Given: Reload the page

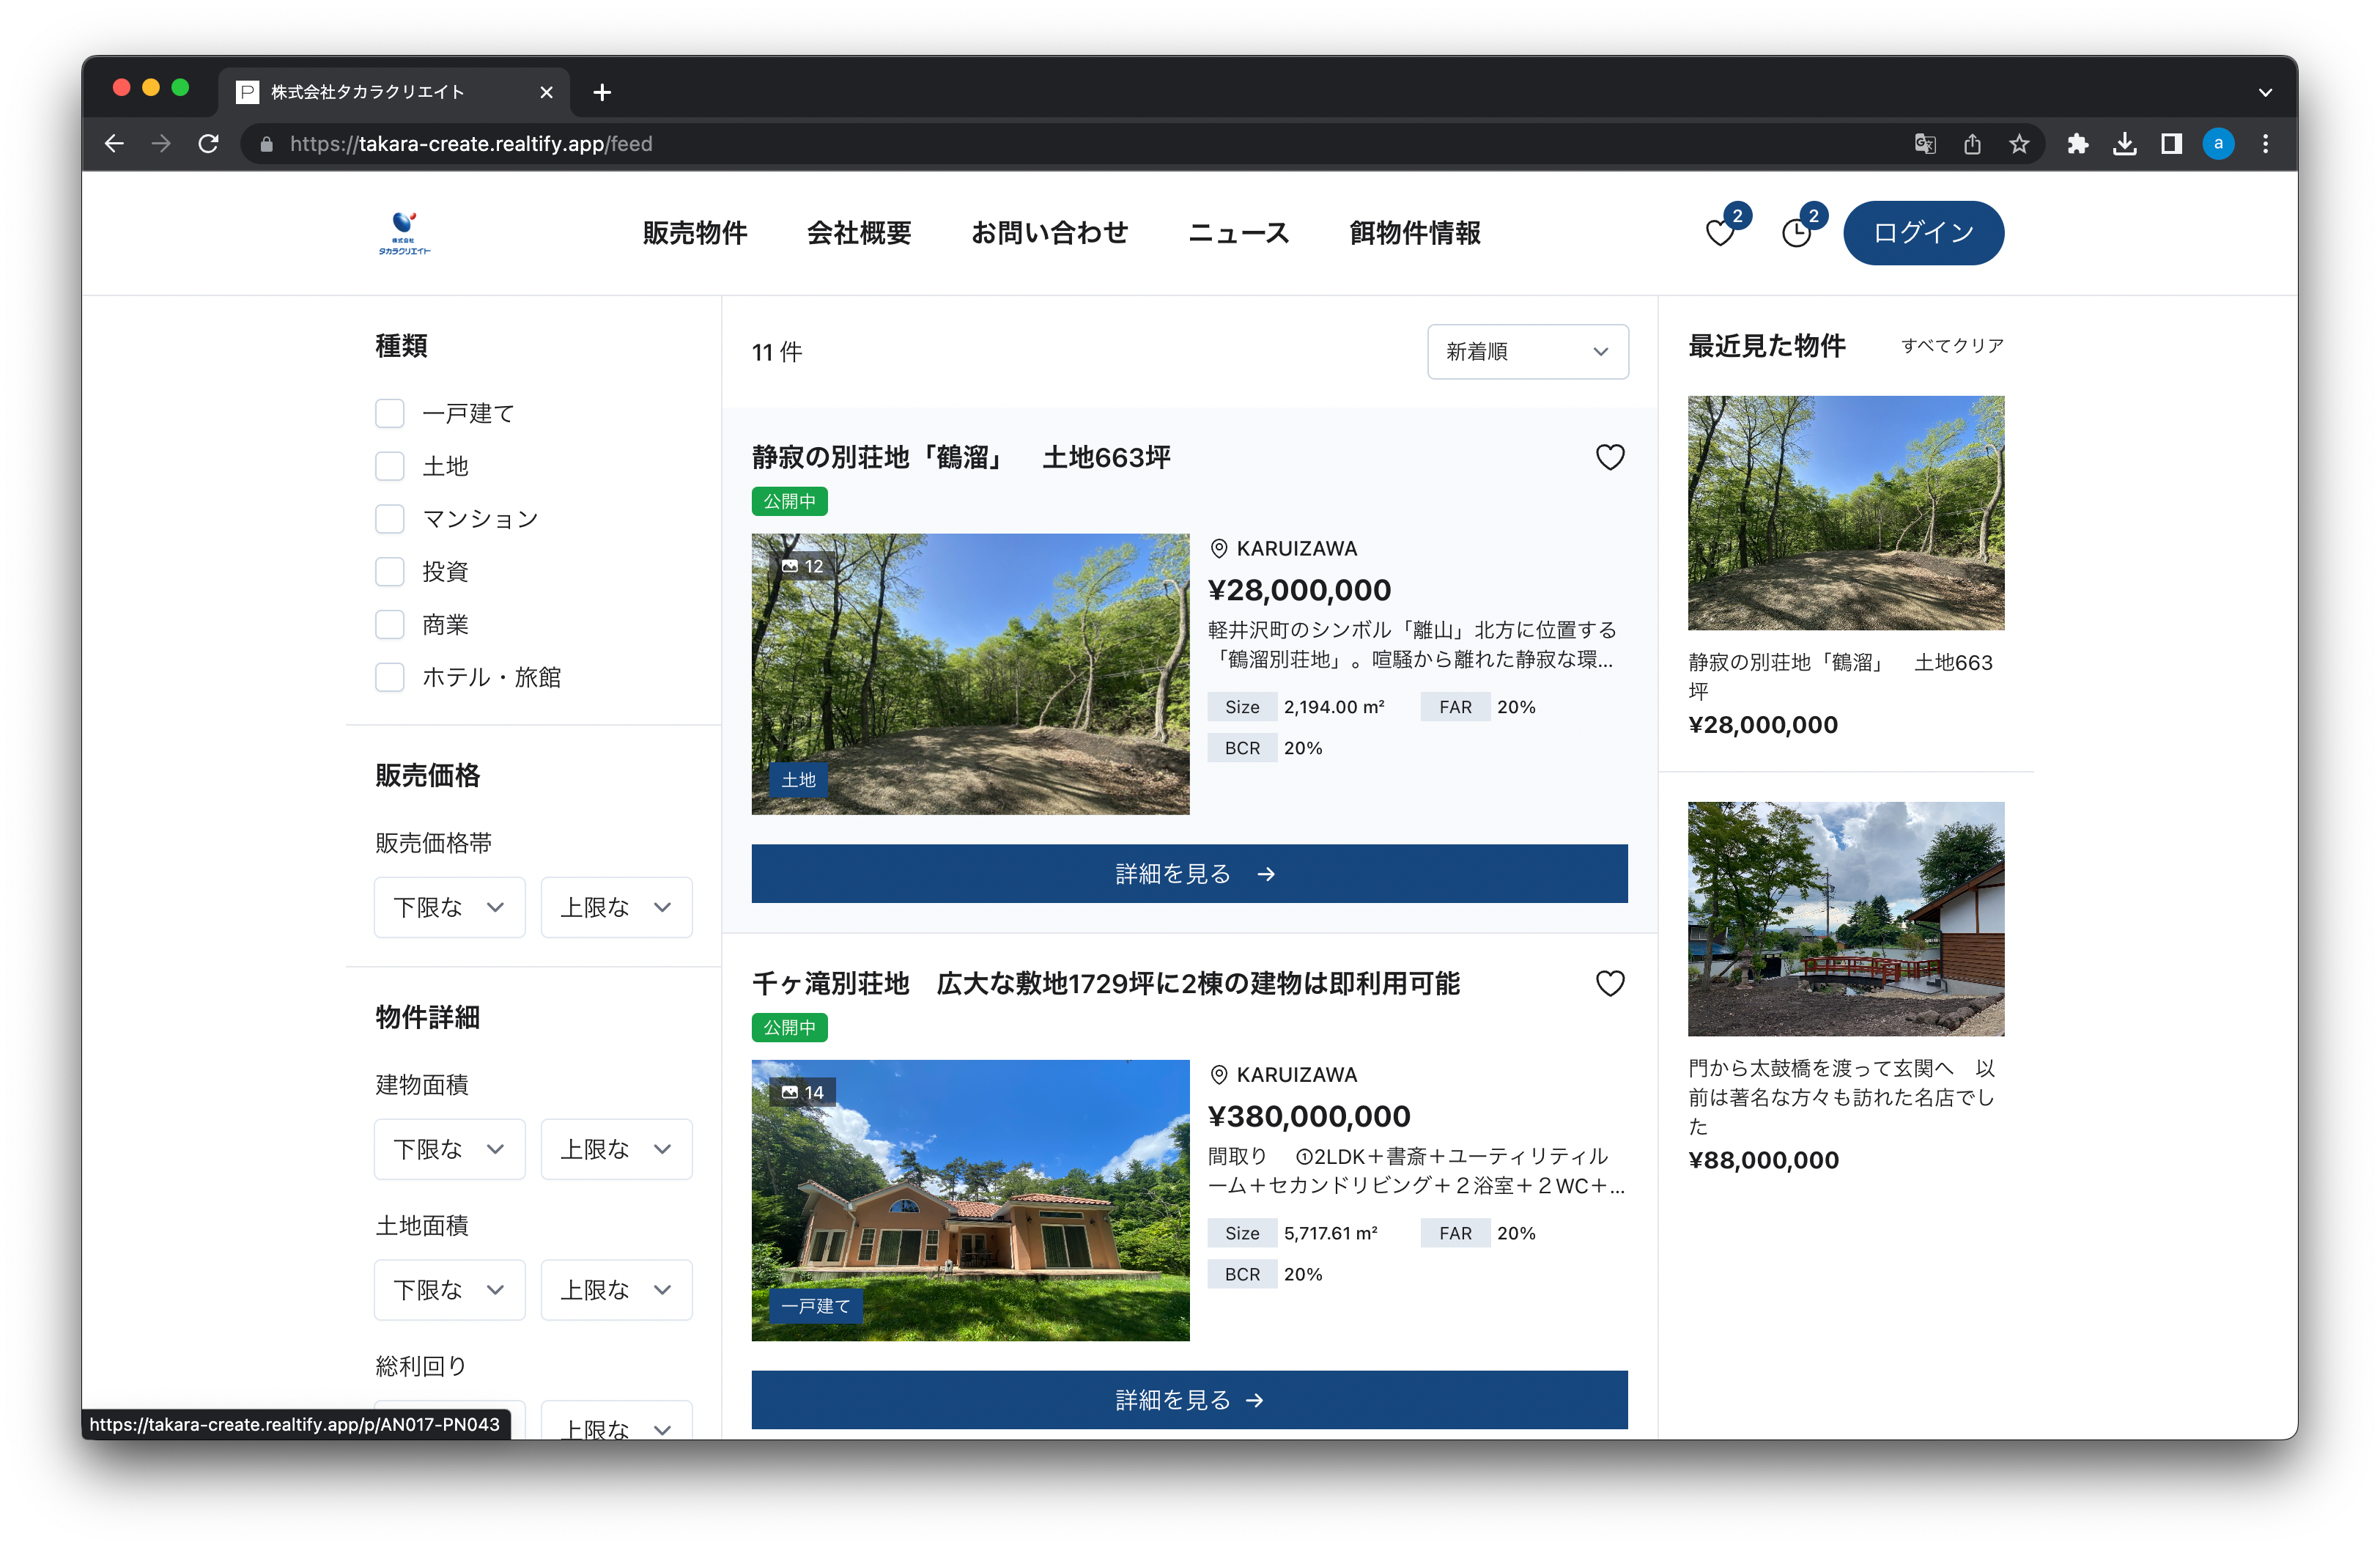Looking at the screenshot, I should (208, 144).
